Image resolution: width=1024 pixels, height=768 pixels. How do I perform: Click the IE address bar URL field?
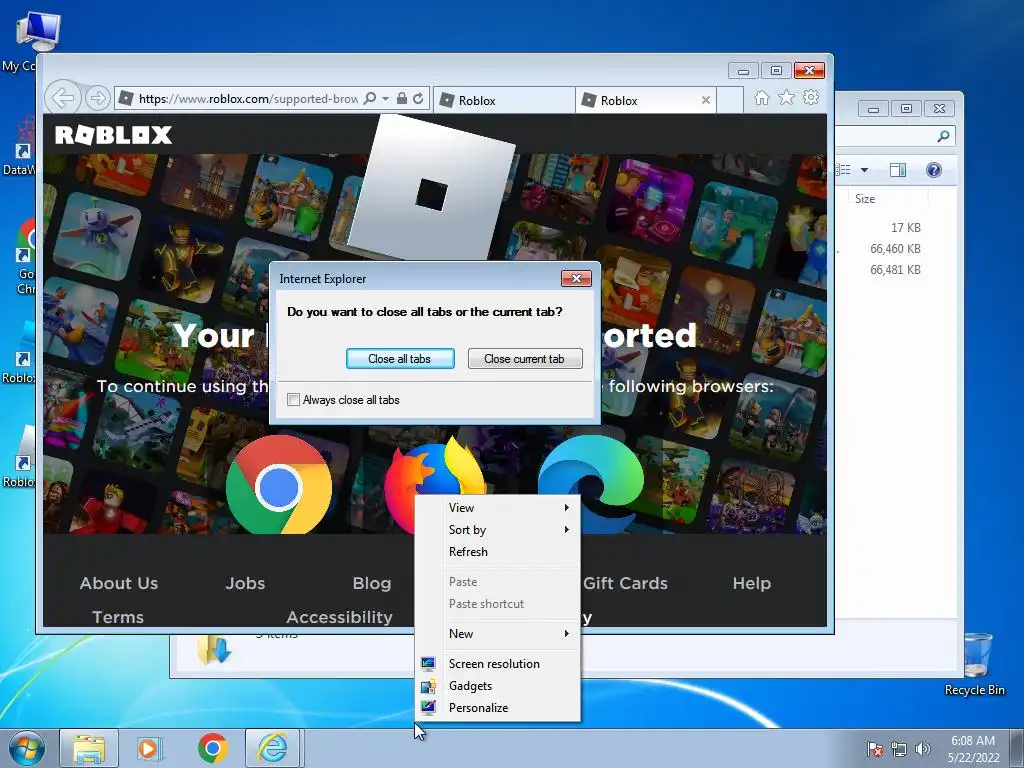tap(248, 99)
